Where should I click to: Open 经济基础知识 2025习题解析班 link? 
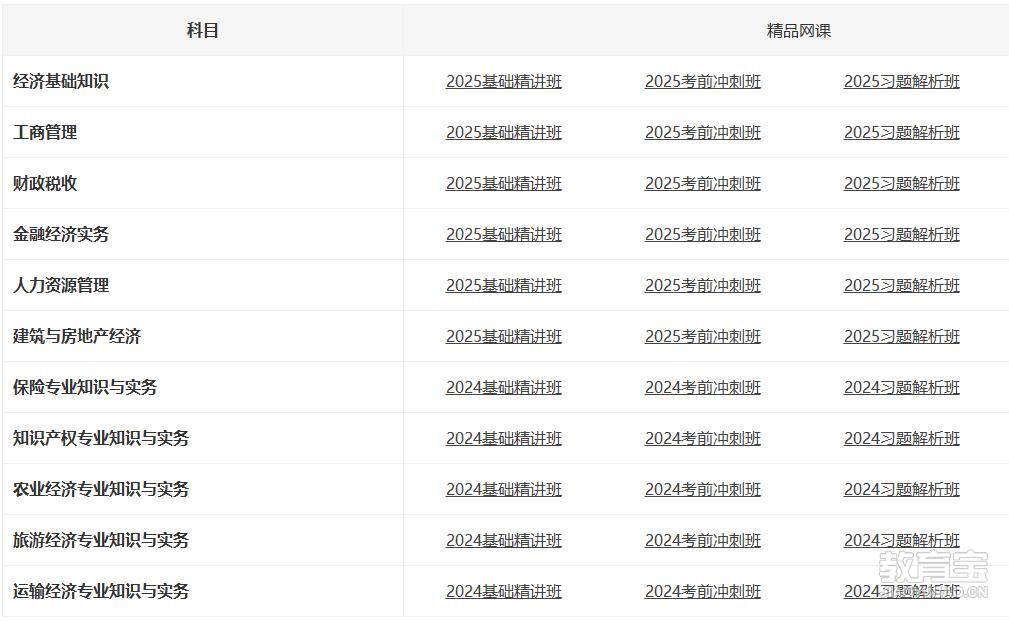point(901,82)
